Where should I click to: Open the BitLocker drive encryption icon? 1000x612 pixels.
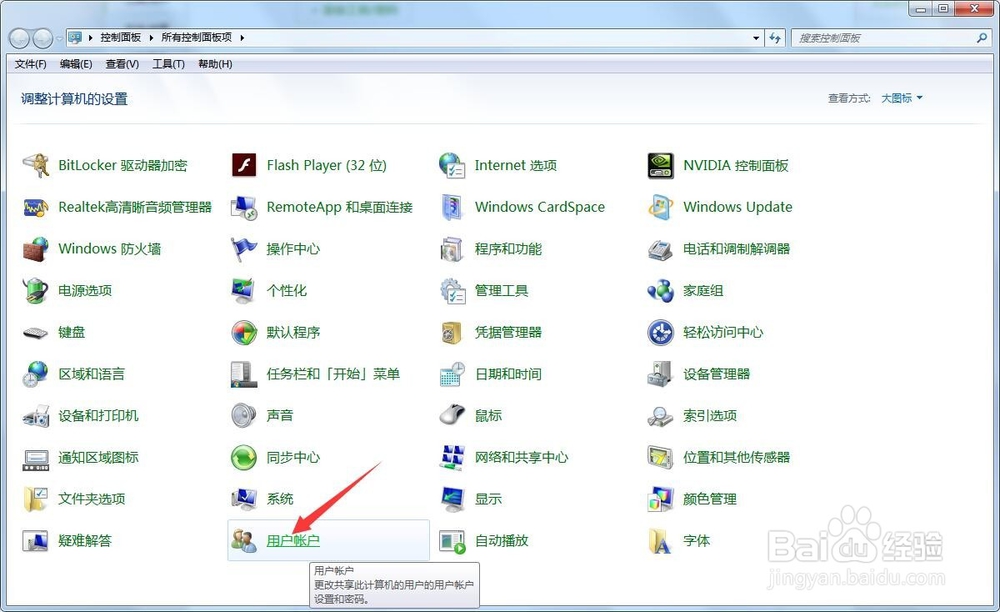(x=36, y=165)
